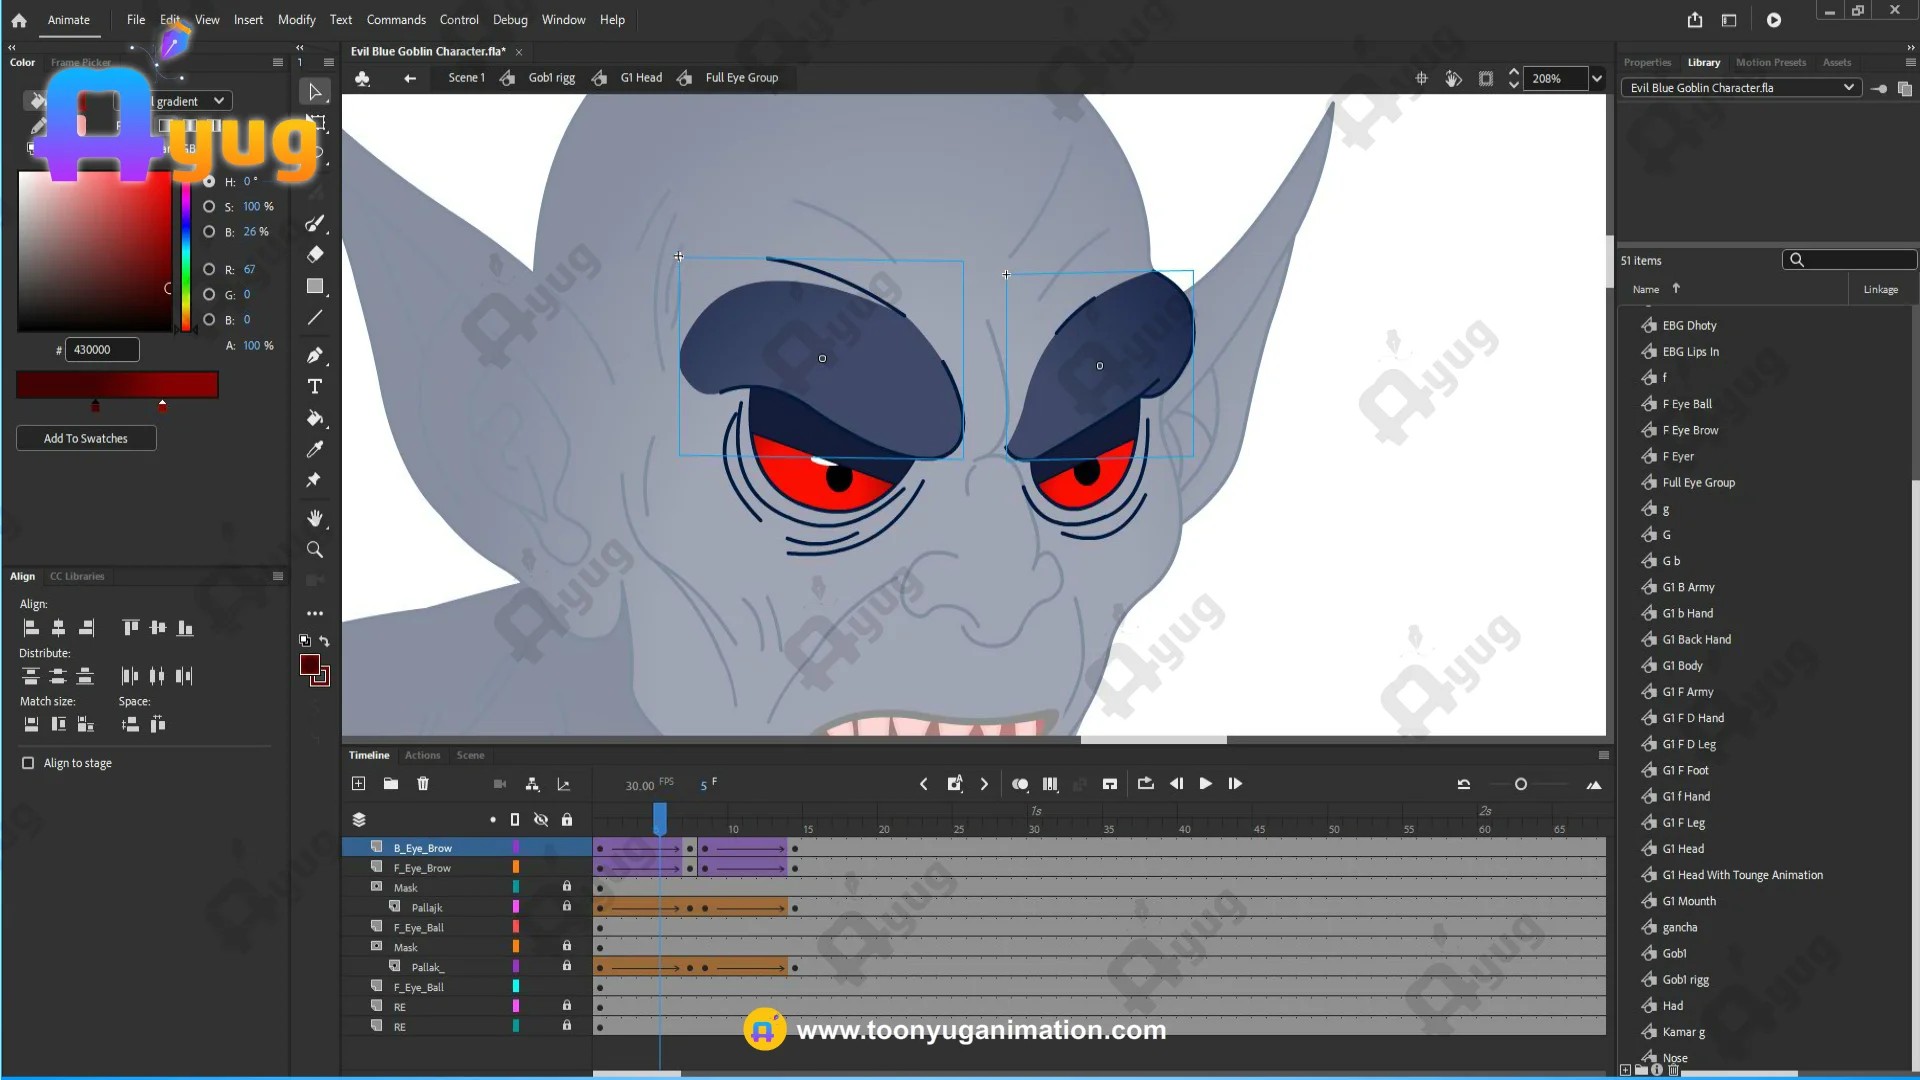Click Add To Swatches button
The height and width of the screenshot is (1080, 1920).
(x=86, y=438)
